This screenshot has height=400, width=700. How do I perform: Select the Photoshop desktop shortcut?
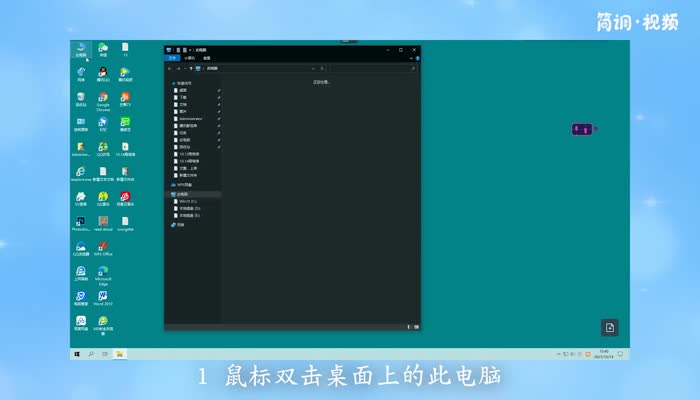[x=81, y=224]
